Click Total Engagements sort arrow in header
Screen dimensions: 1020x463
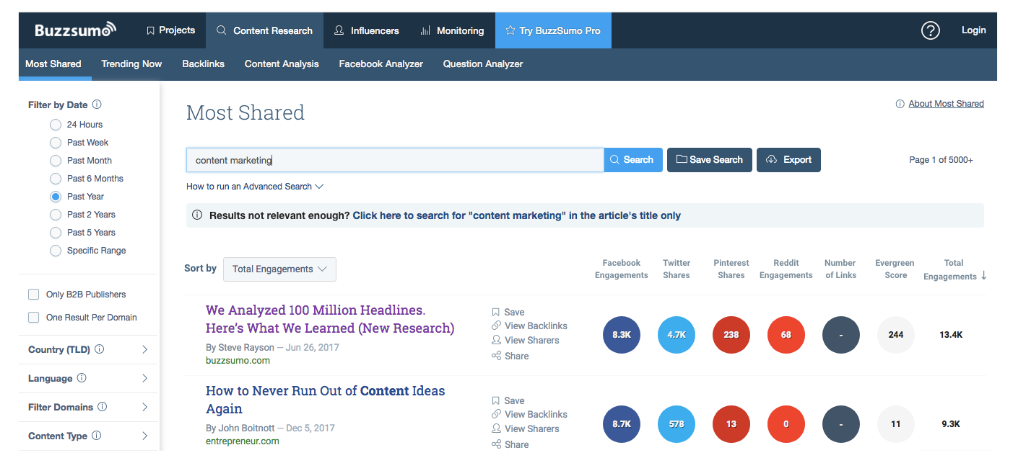(984, 276)
